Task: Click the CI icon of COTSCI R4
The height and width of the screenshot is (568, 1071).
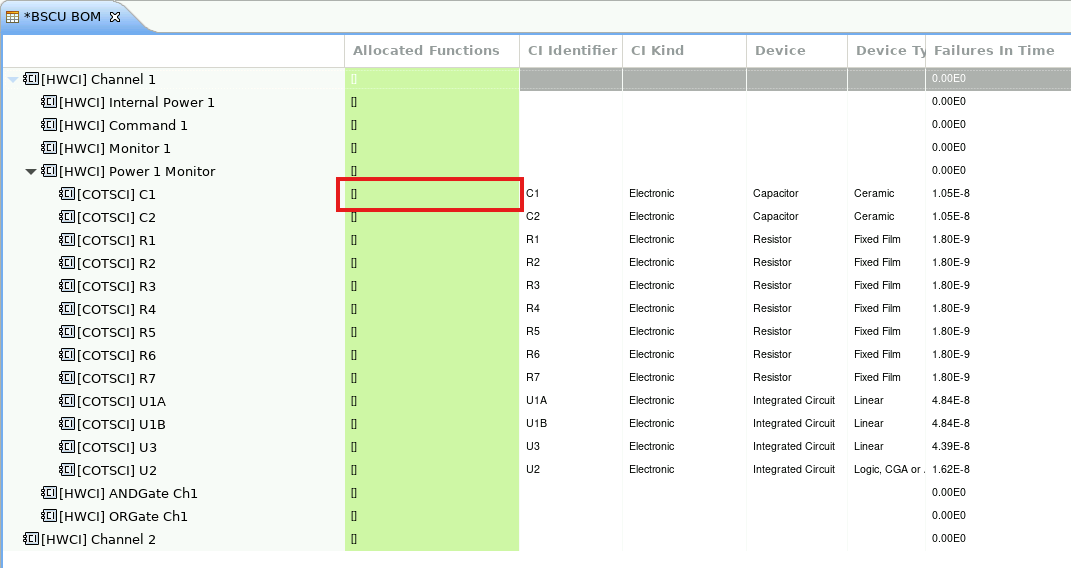Action: coord(67,309)
